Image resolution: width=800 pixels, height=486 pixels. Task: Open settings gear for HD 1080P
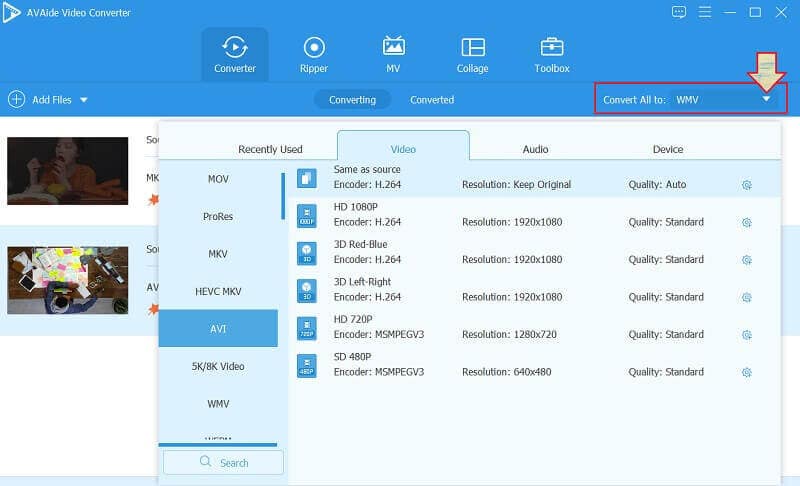coord(747,222)
